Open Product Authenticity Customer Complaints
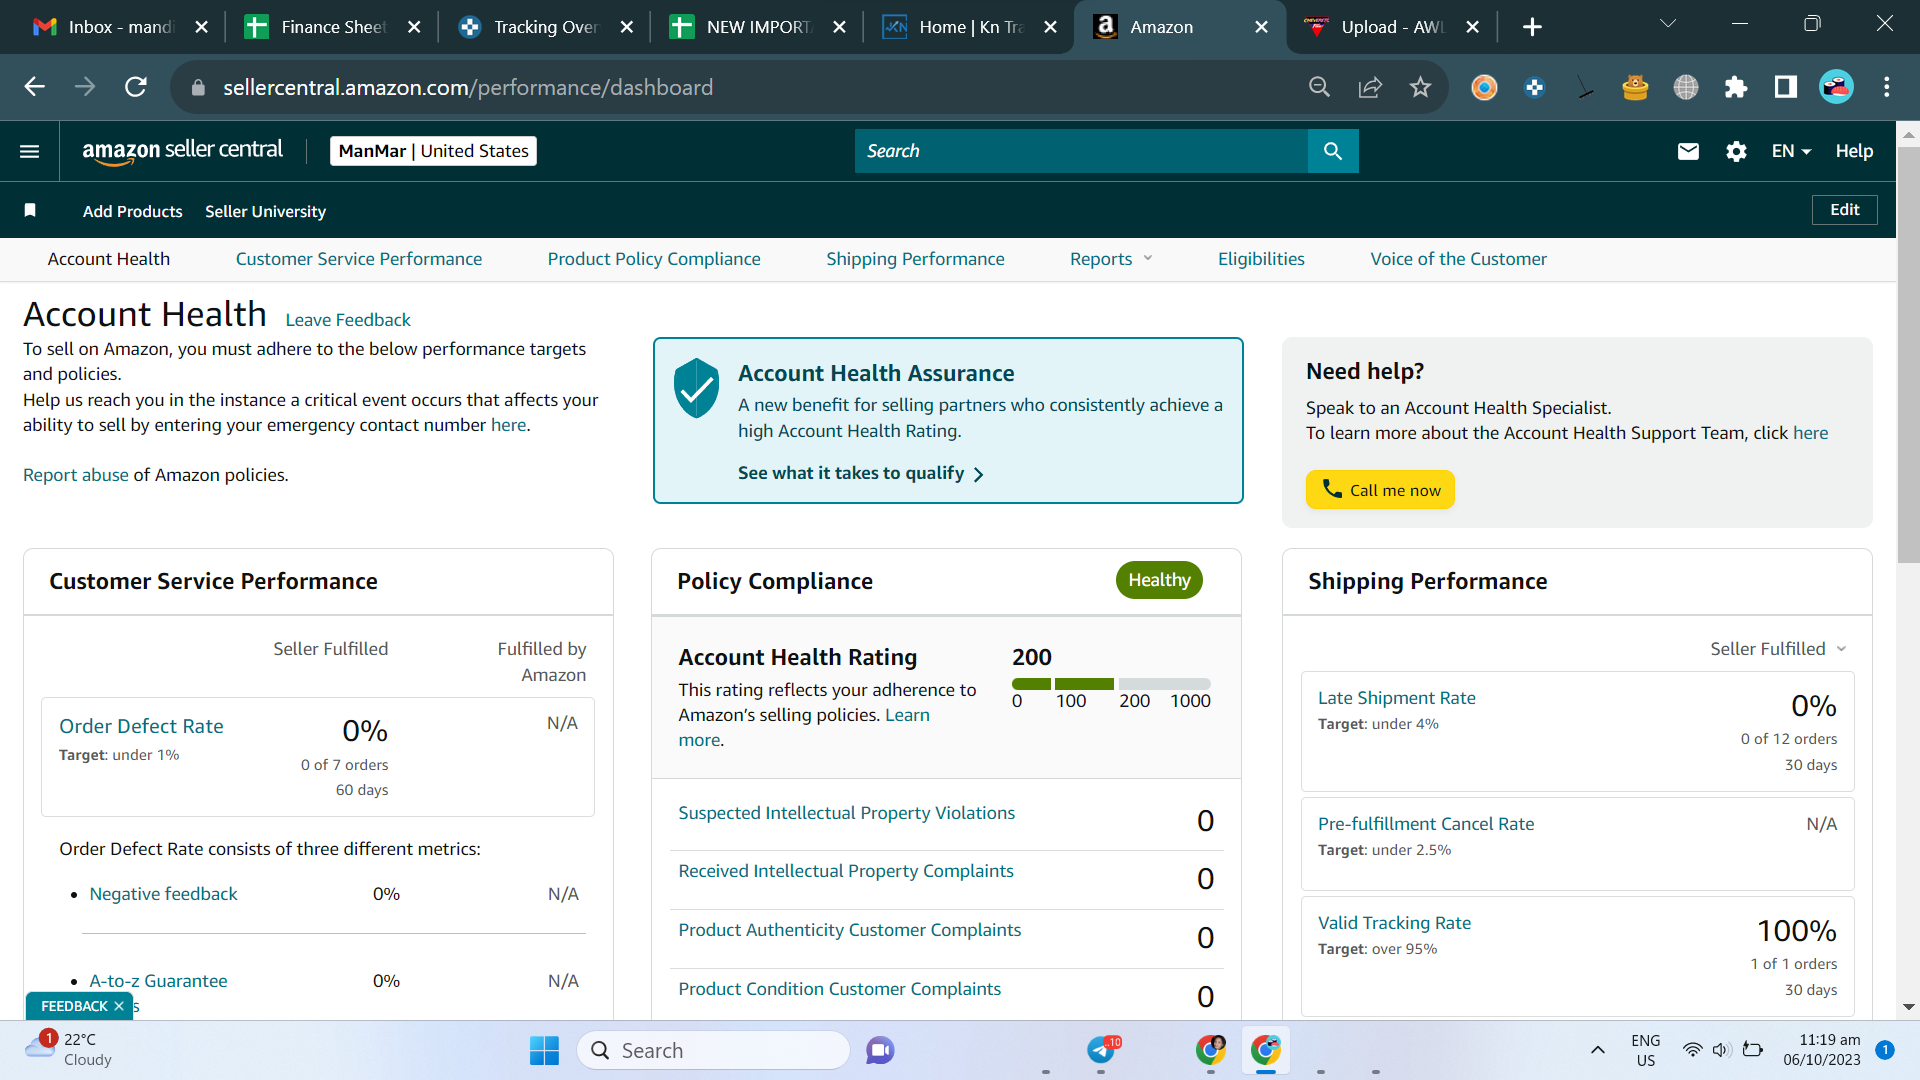The width and height of the screenshot is (1920, 1080). point(849,930)
